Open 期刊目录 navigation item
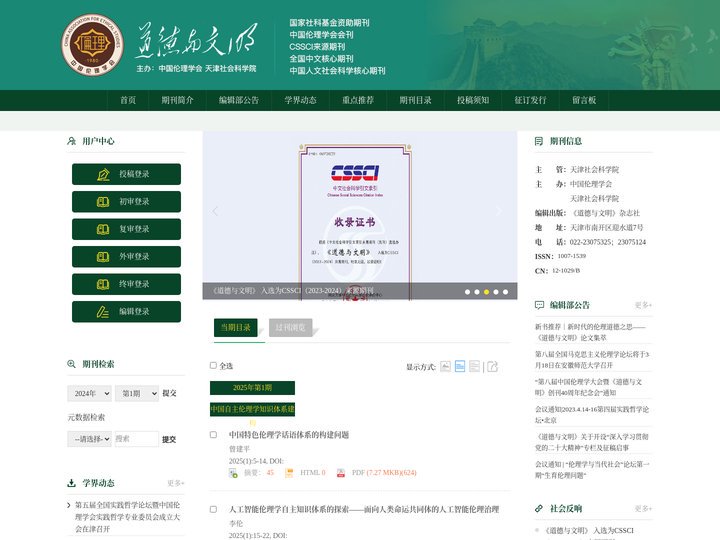Viewport: 720px width, 540px height. [415, 100]
